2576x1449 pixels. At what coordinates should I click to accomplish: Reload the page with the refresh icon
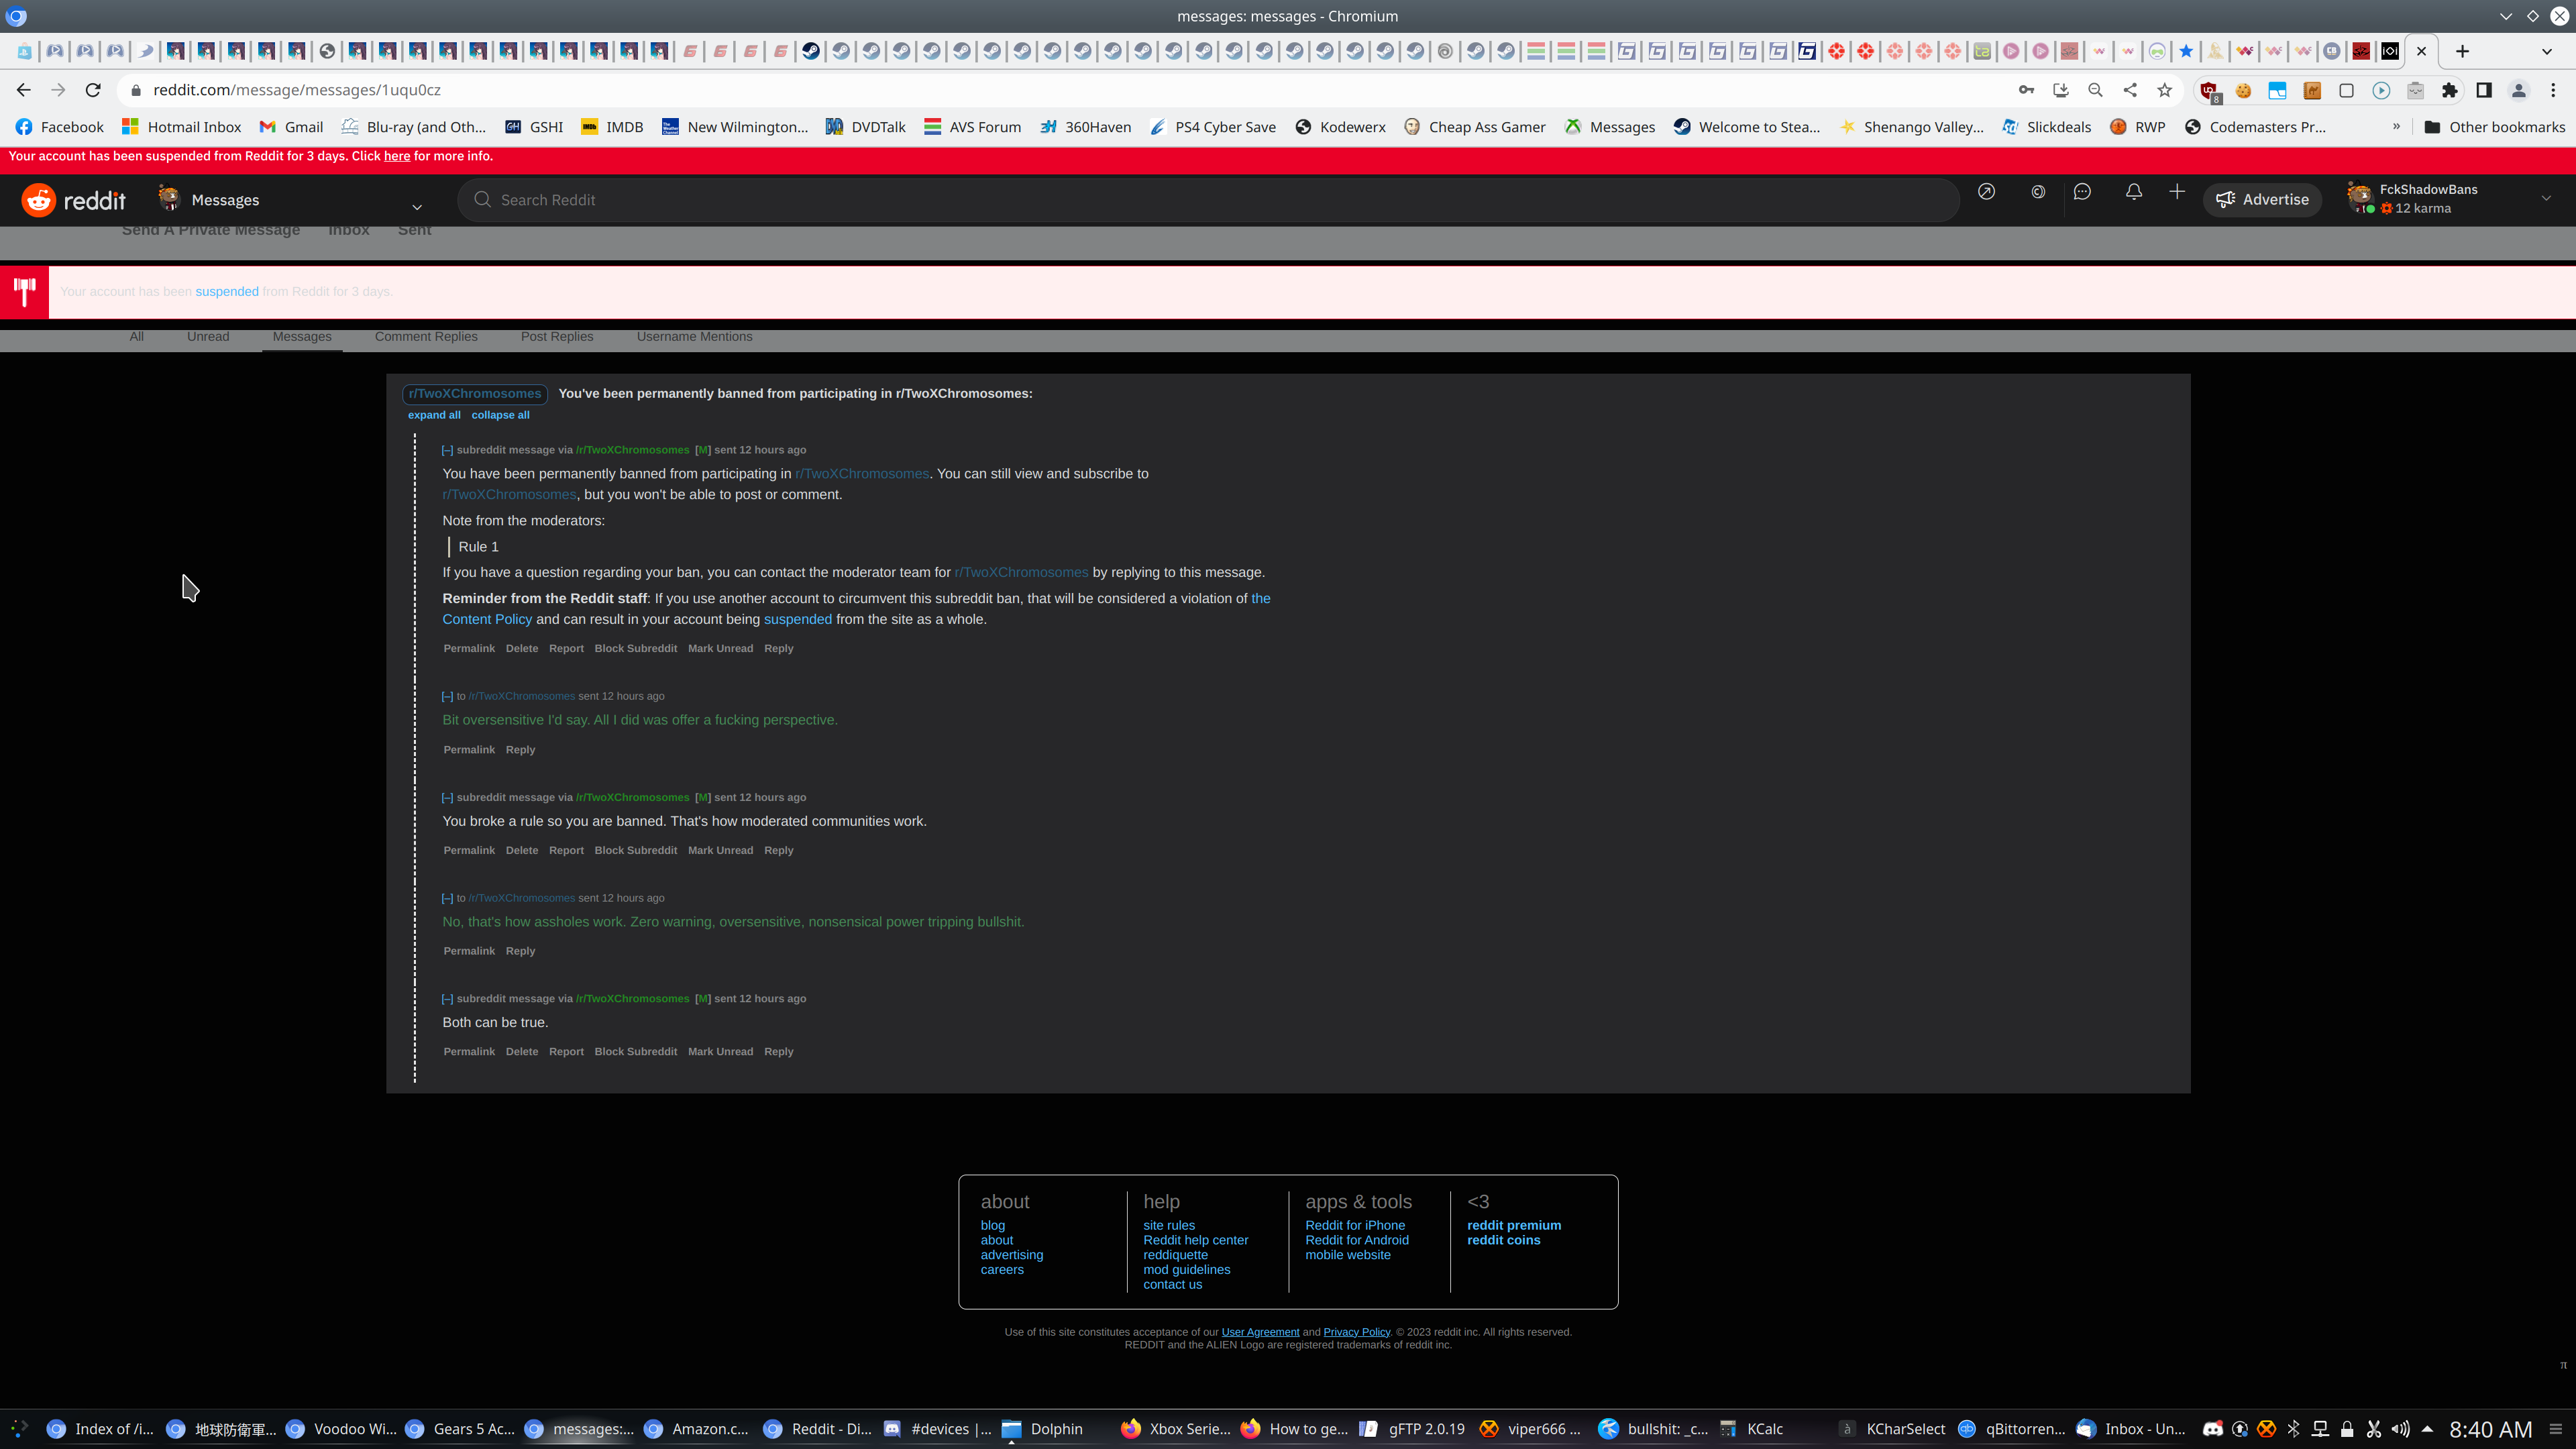click(93, 90)
